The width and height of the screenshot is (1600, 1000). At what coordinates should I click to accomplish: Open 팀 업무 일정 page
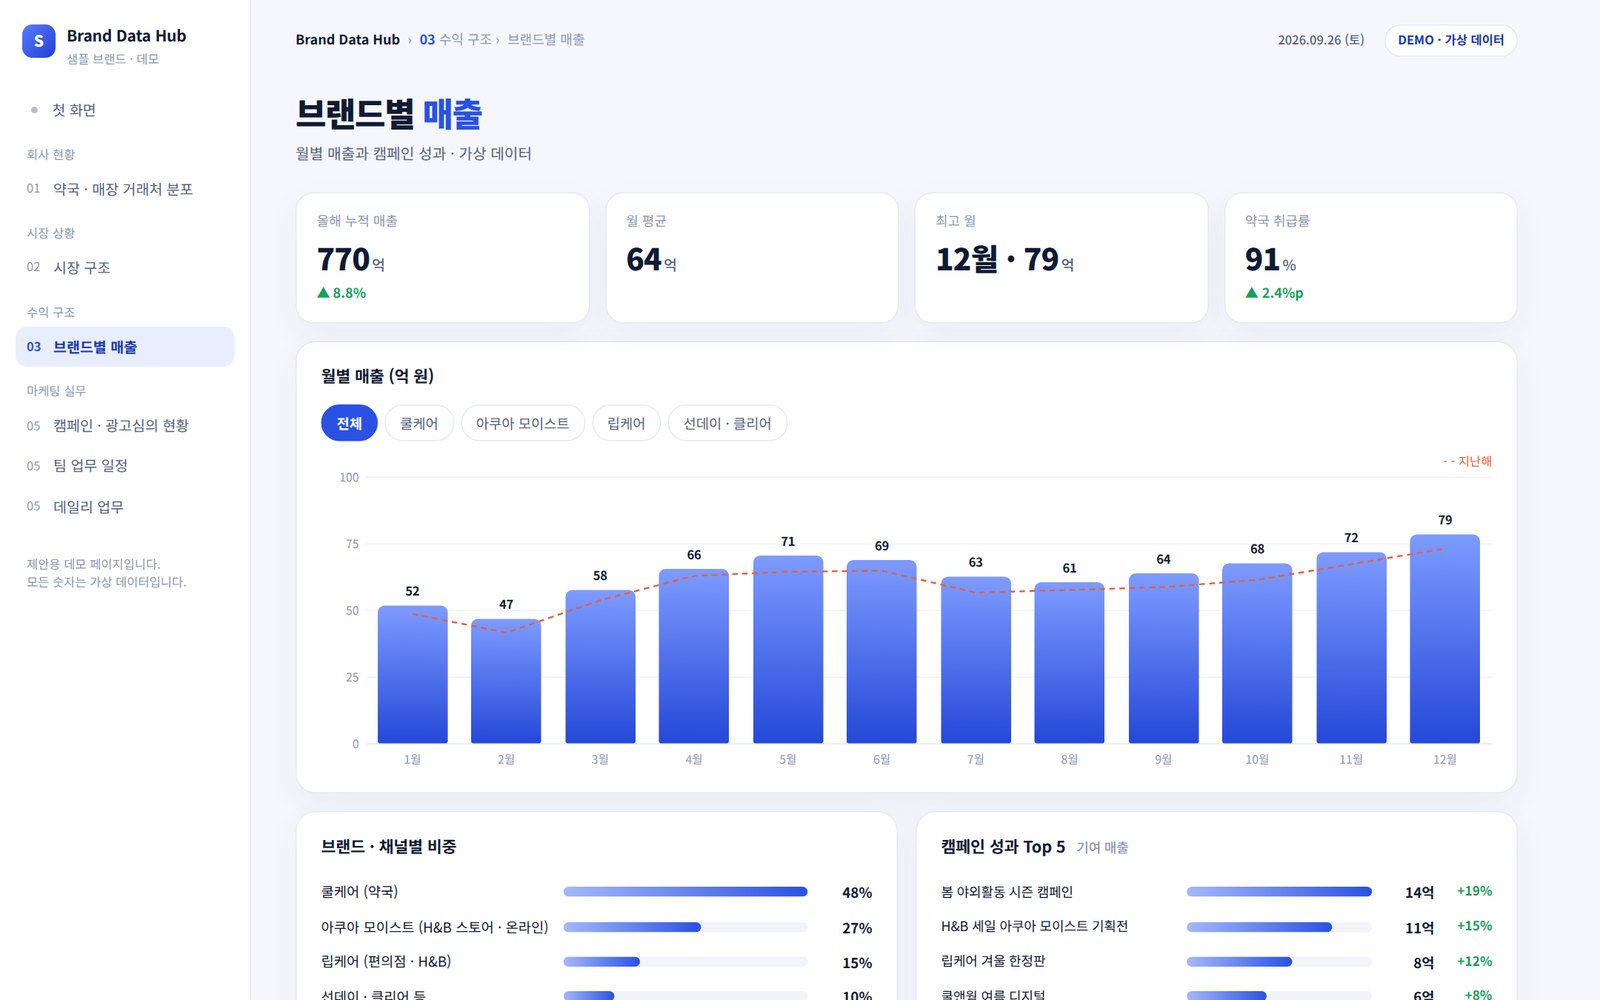pos(125,466)
